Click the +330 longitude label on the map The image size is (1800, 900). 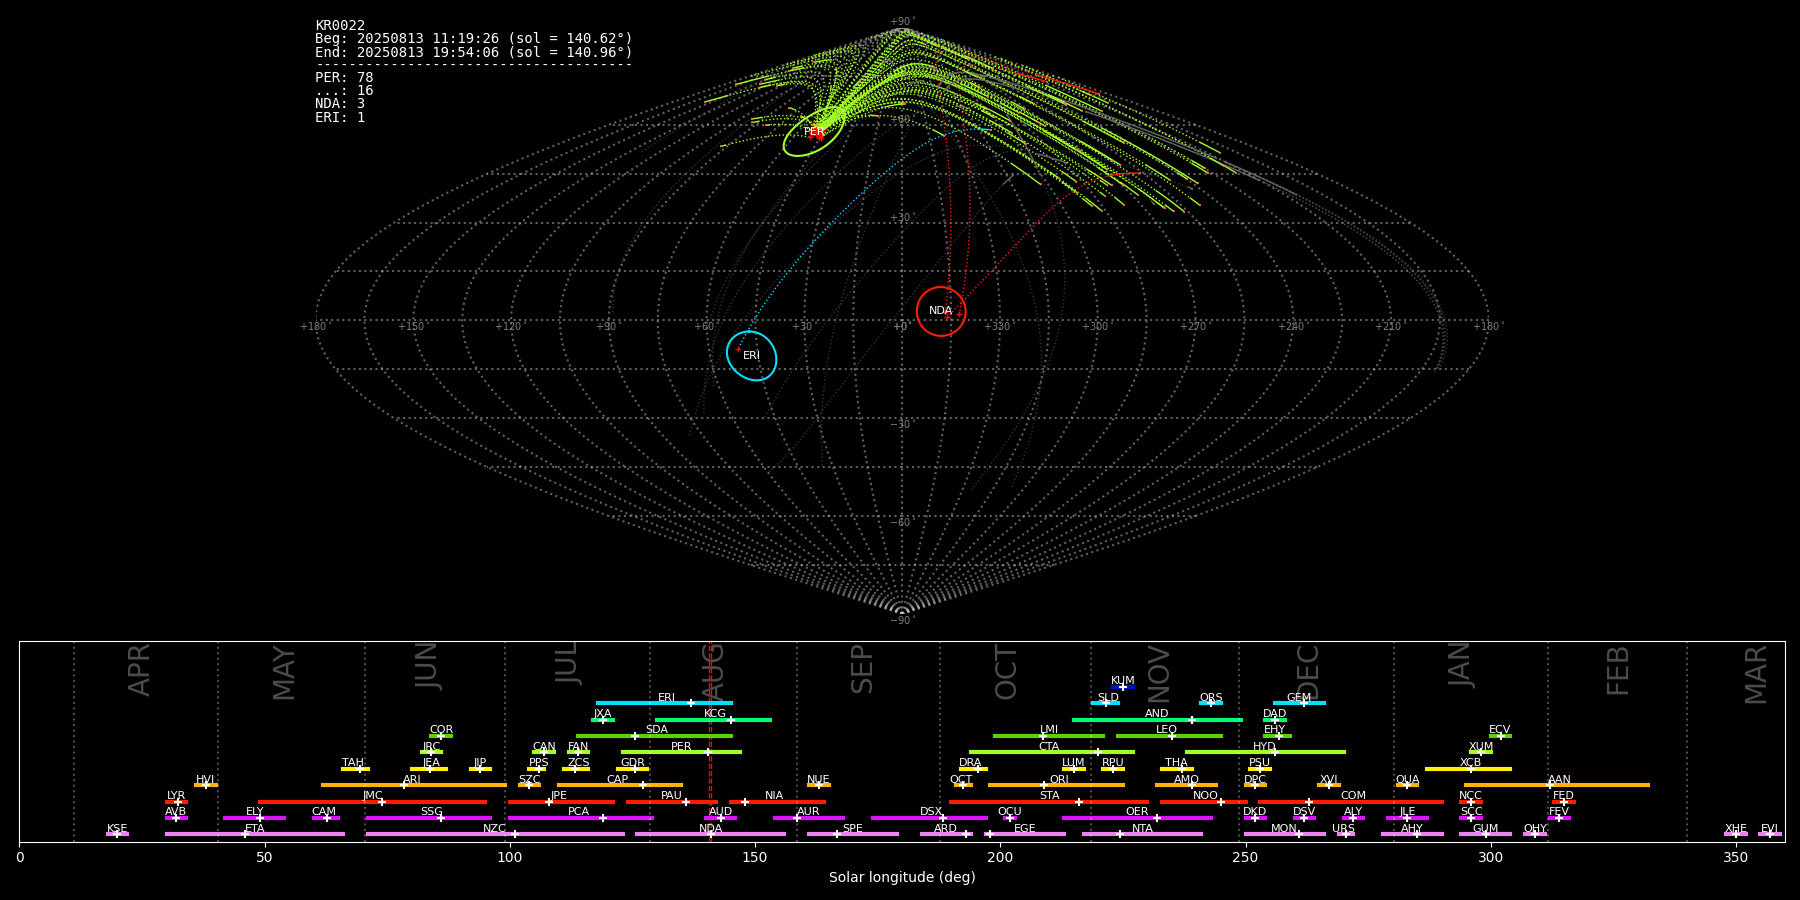pos(997,326)
